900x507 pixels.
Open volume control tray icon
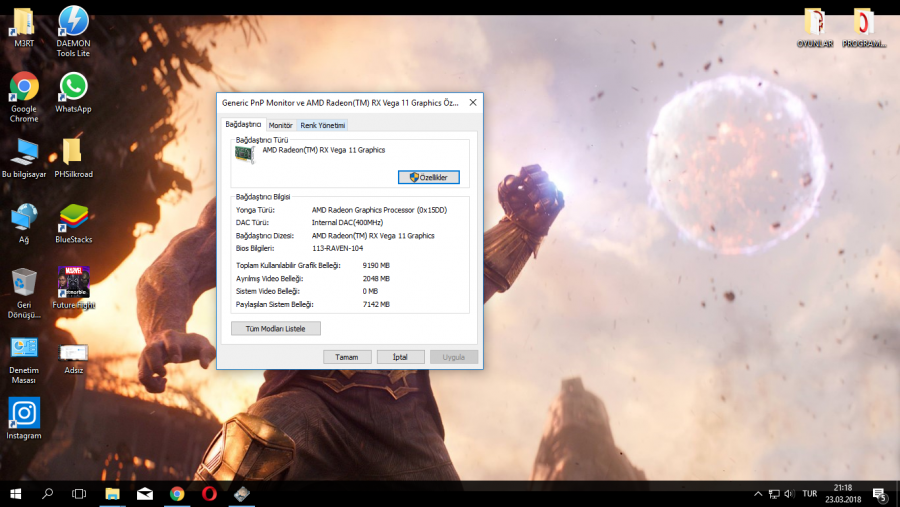coord(789,494)
